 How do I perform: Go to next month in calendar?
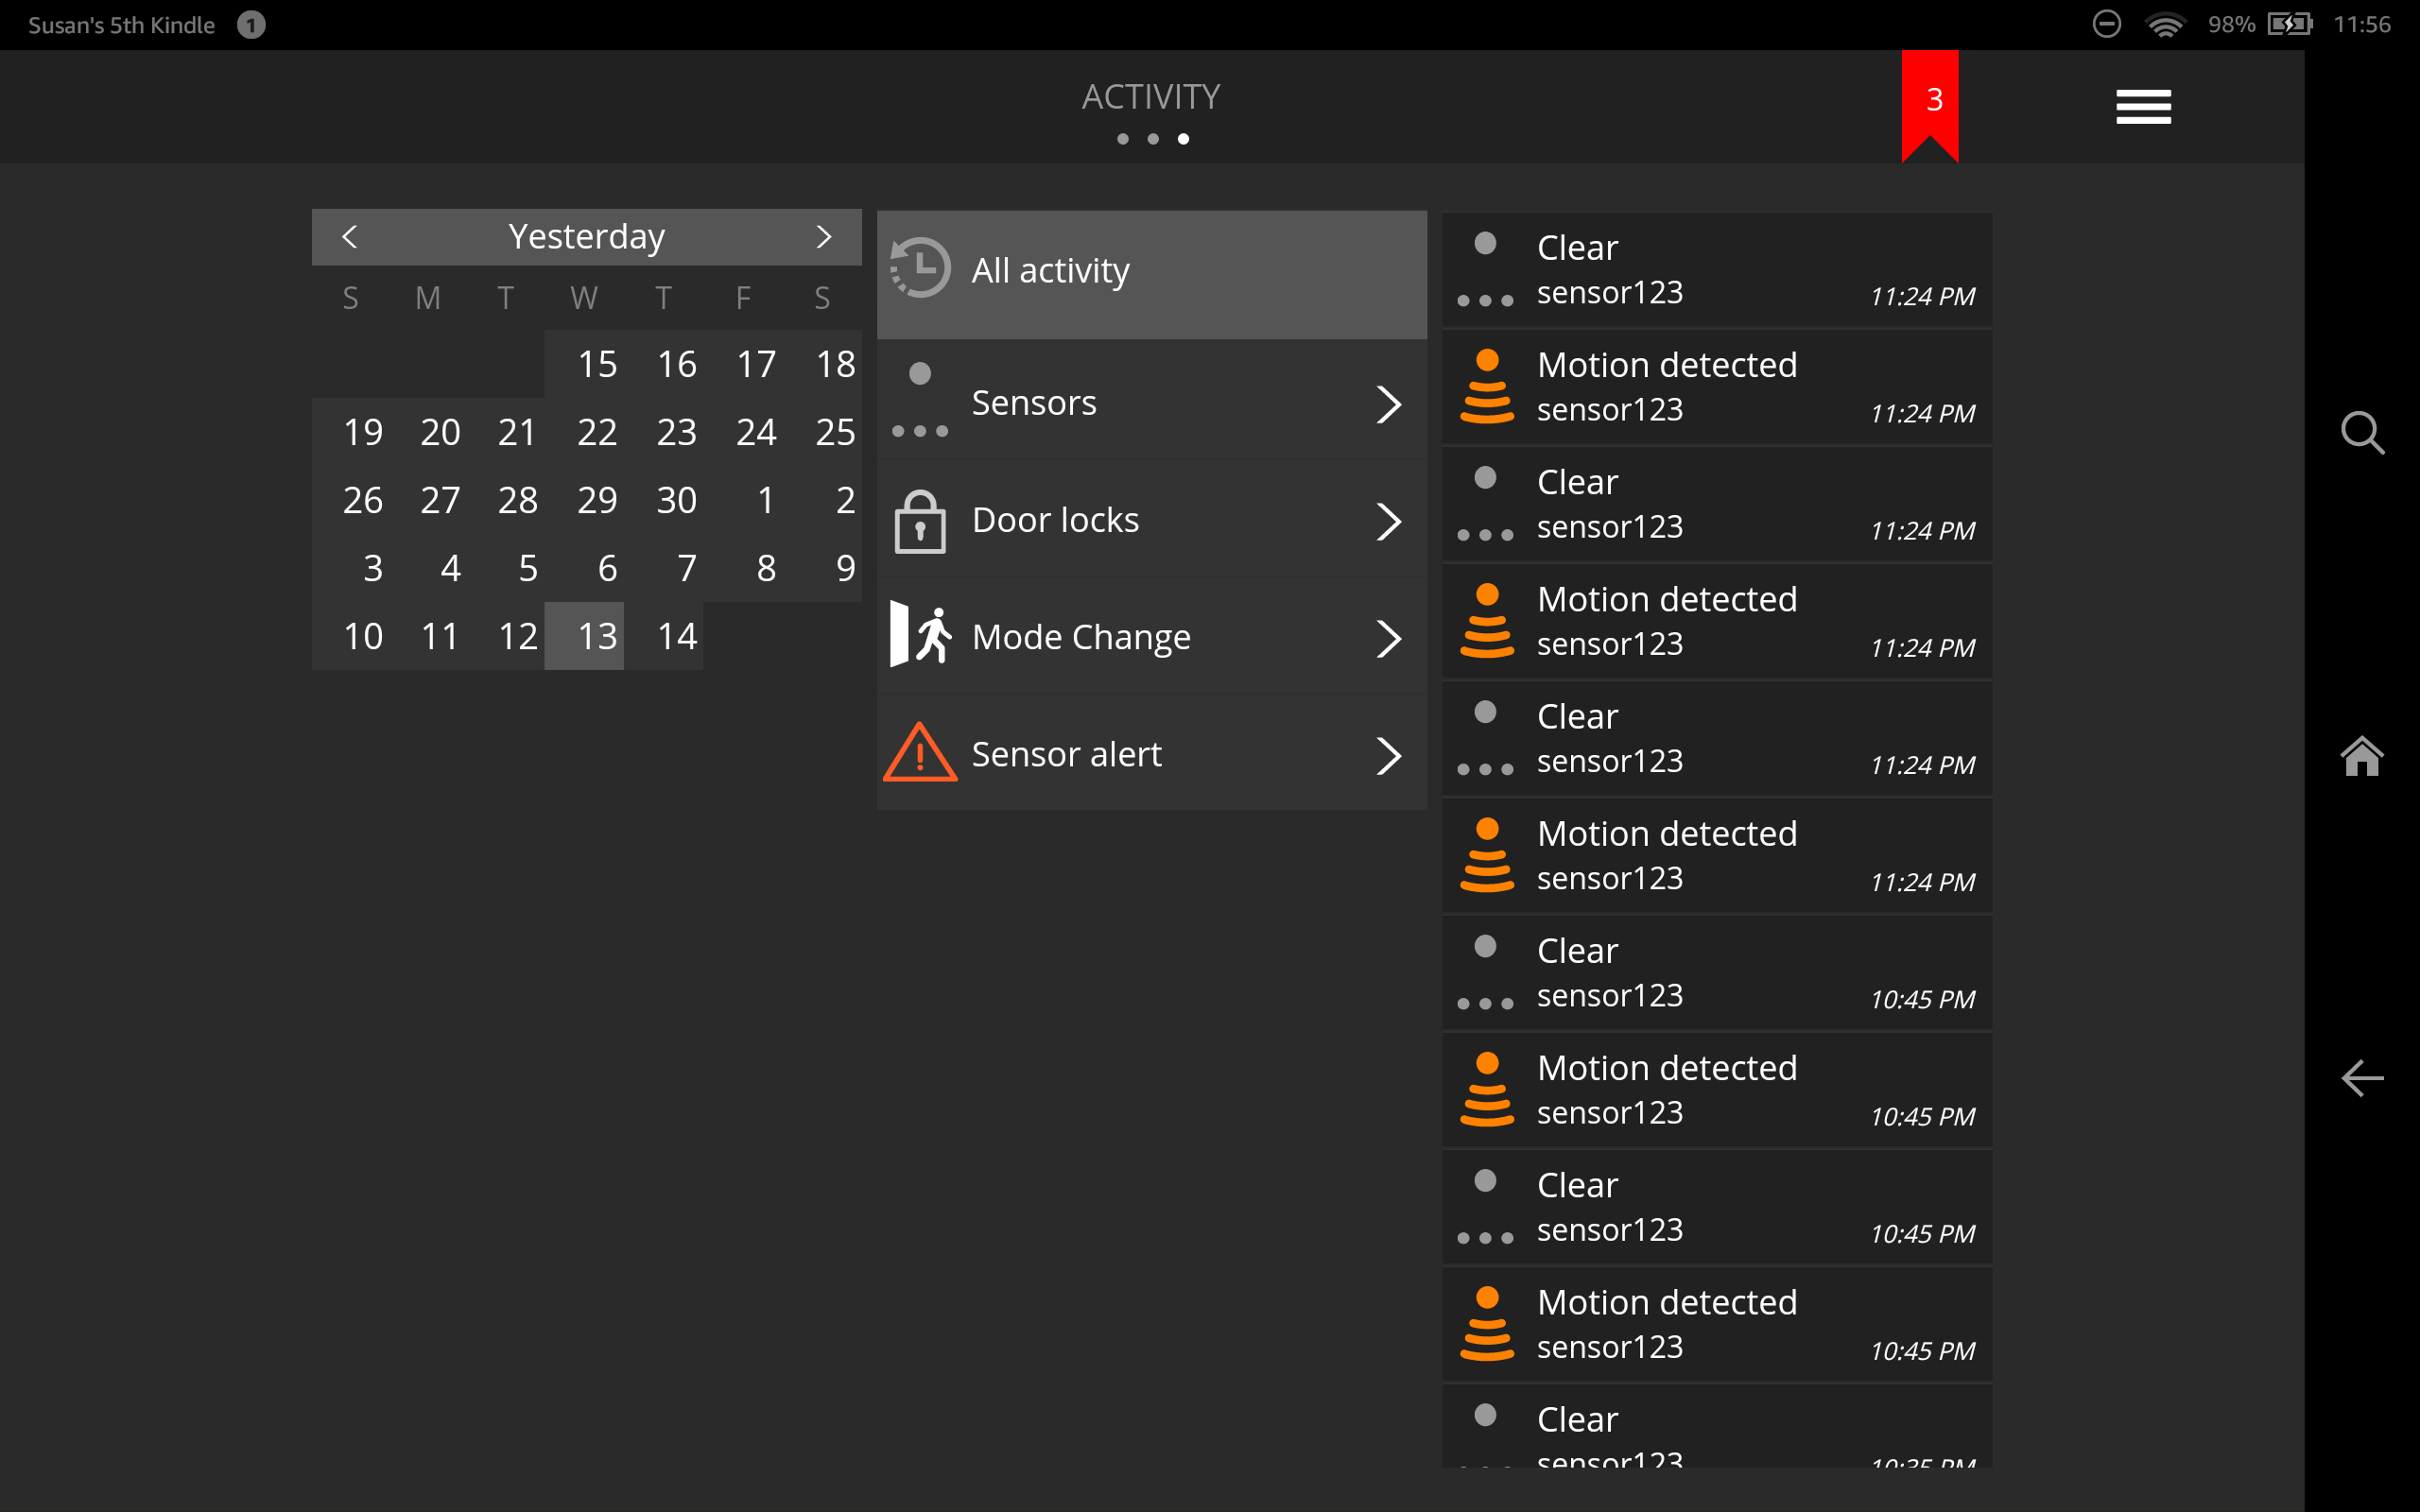(824, 237)
